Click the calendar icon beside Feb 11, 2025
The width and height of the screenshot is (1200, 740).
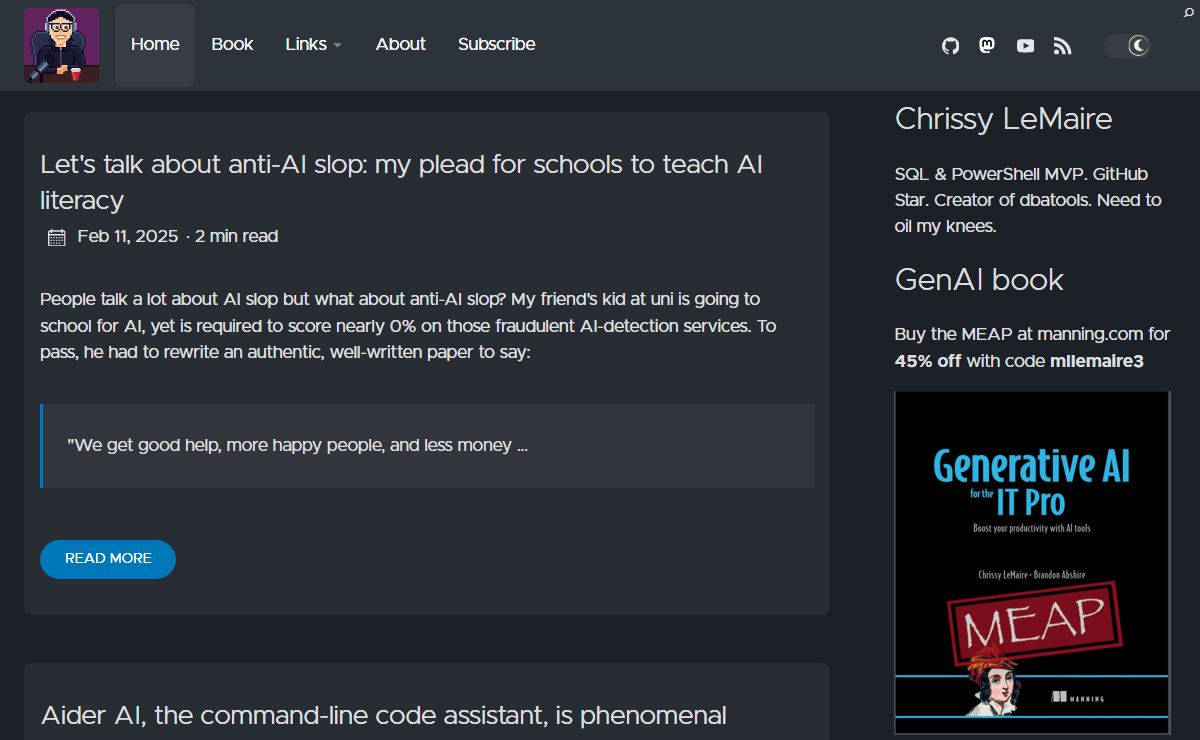[57, 237]
